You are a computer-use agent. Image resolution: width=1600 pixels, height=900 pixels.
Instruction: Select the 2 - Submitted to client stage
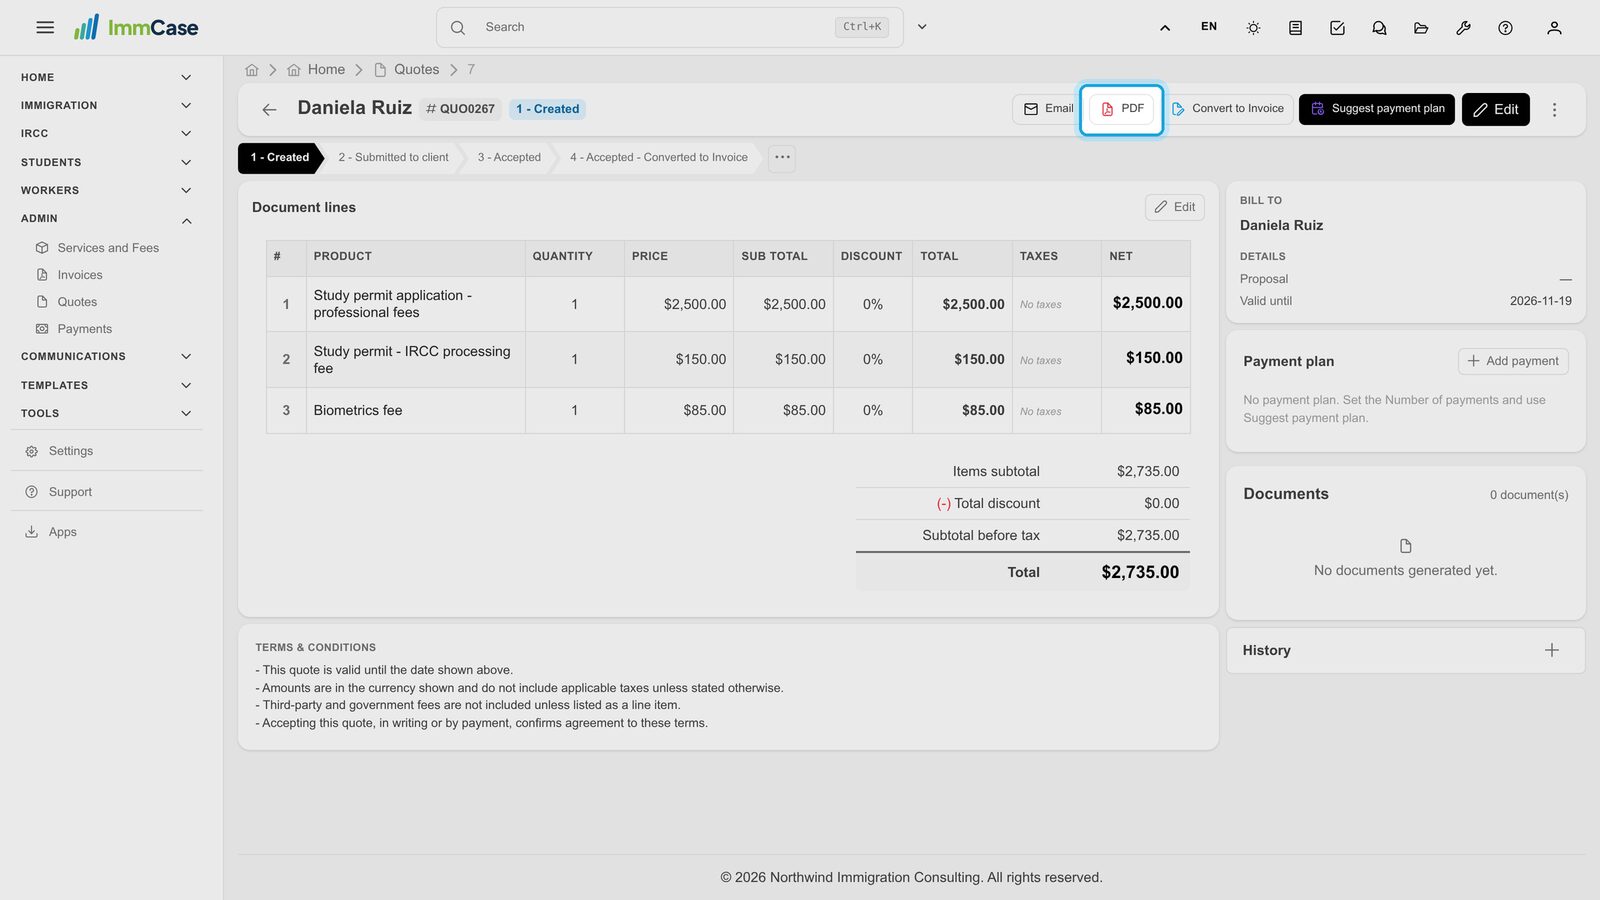(x=393, y=158)
